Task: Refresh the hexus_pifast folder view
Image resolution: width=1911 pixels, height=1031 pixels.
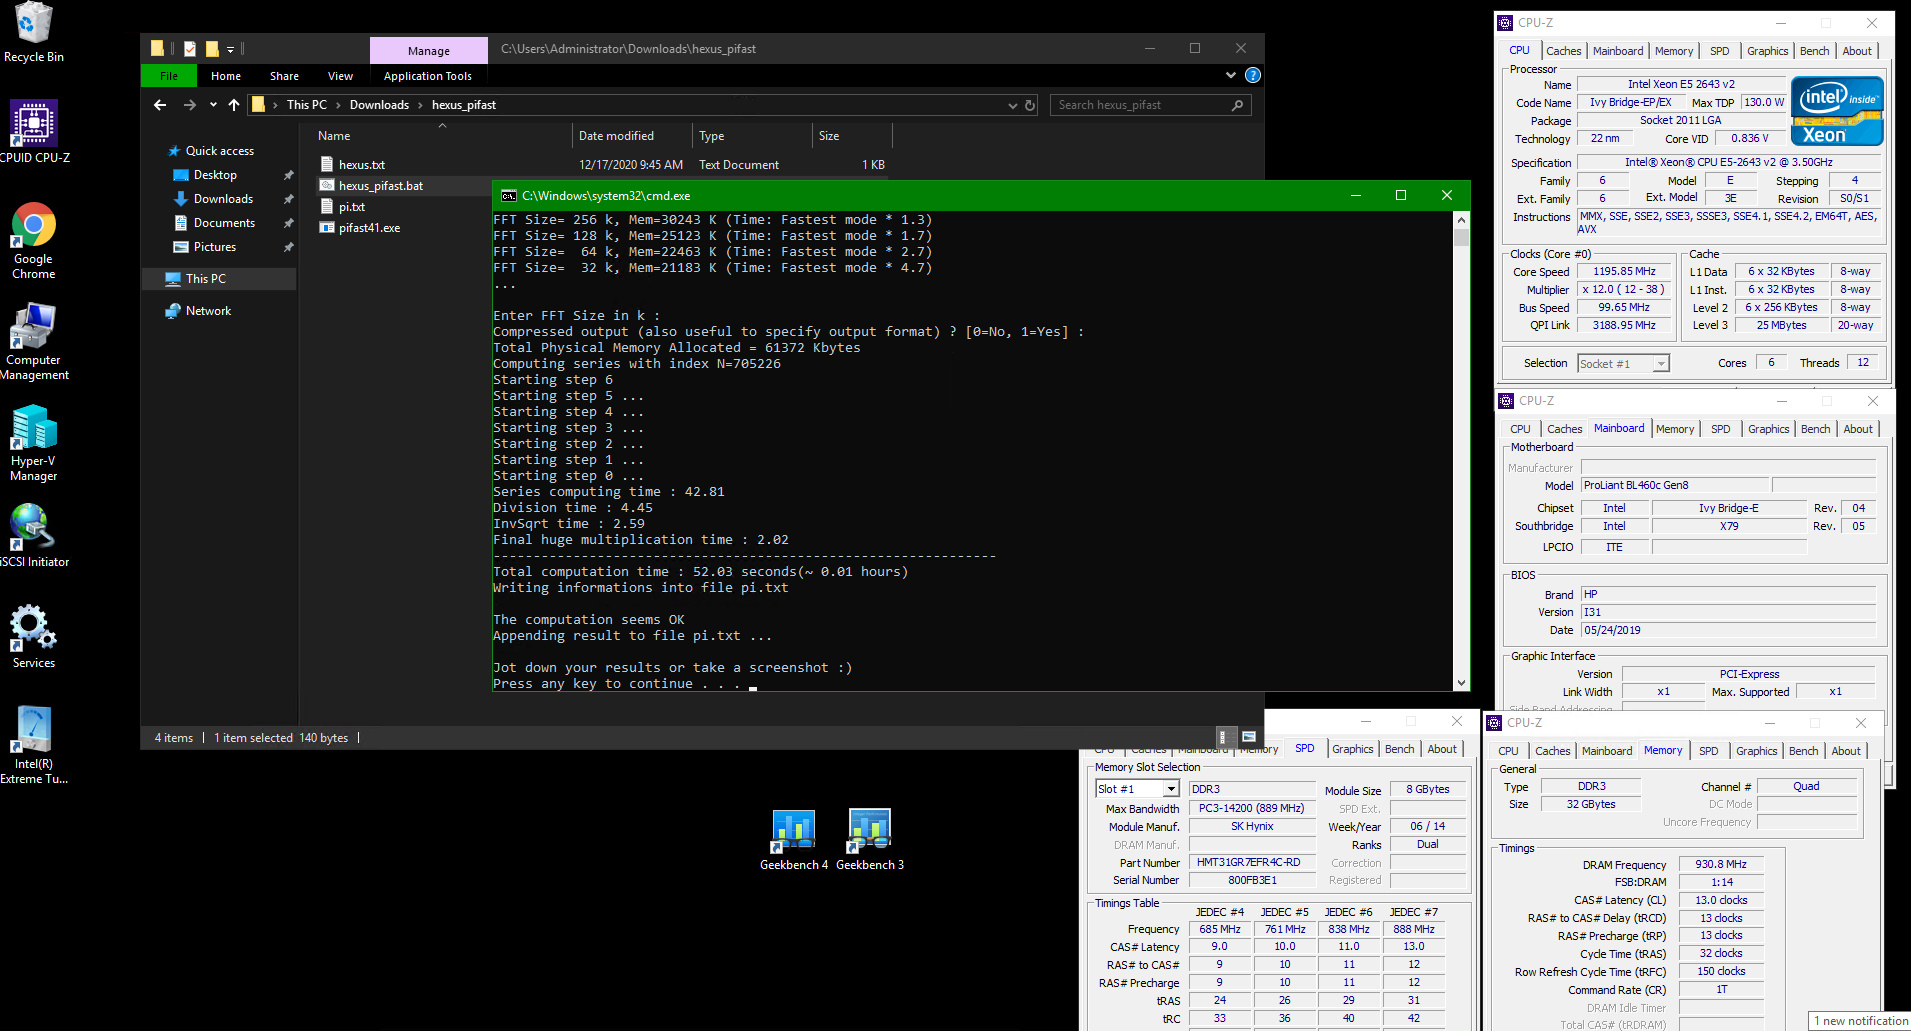Action: click(1030, 105)
